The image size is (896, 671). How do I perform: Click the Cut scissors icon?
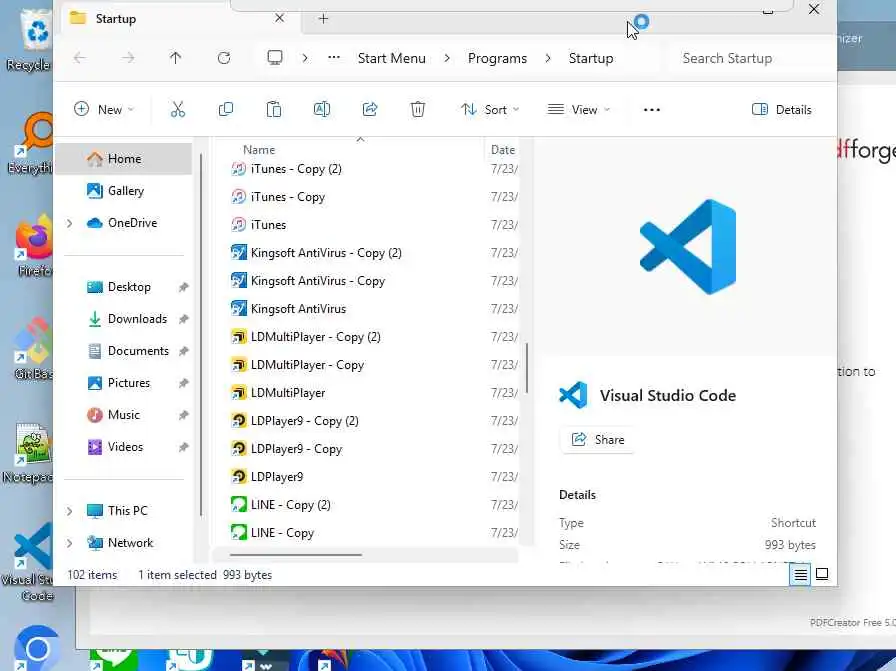(x=178, y=109)
